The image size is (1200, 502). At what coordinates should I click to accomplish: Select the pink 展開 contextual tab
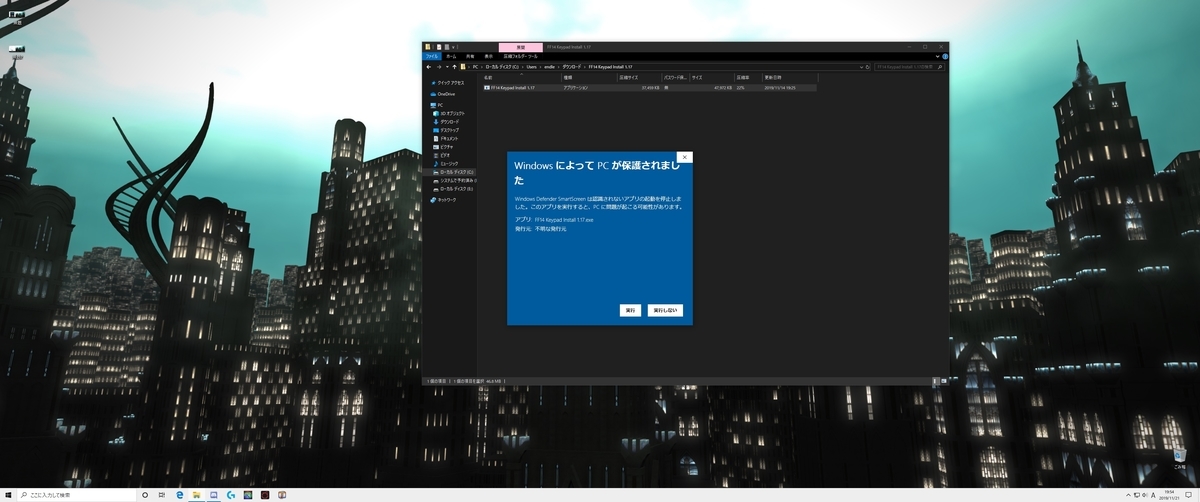click(520, 47)
